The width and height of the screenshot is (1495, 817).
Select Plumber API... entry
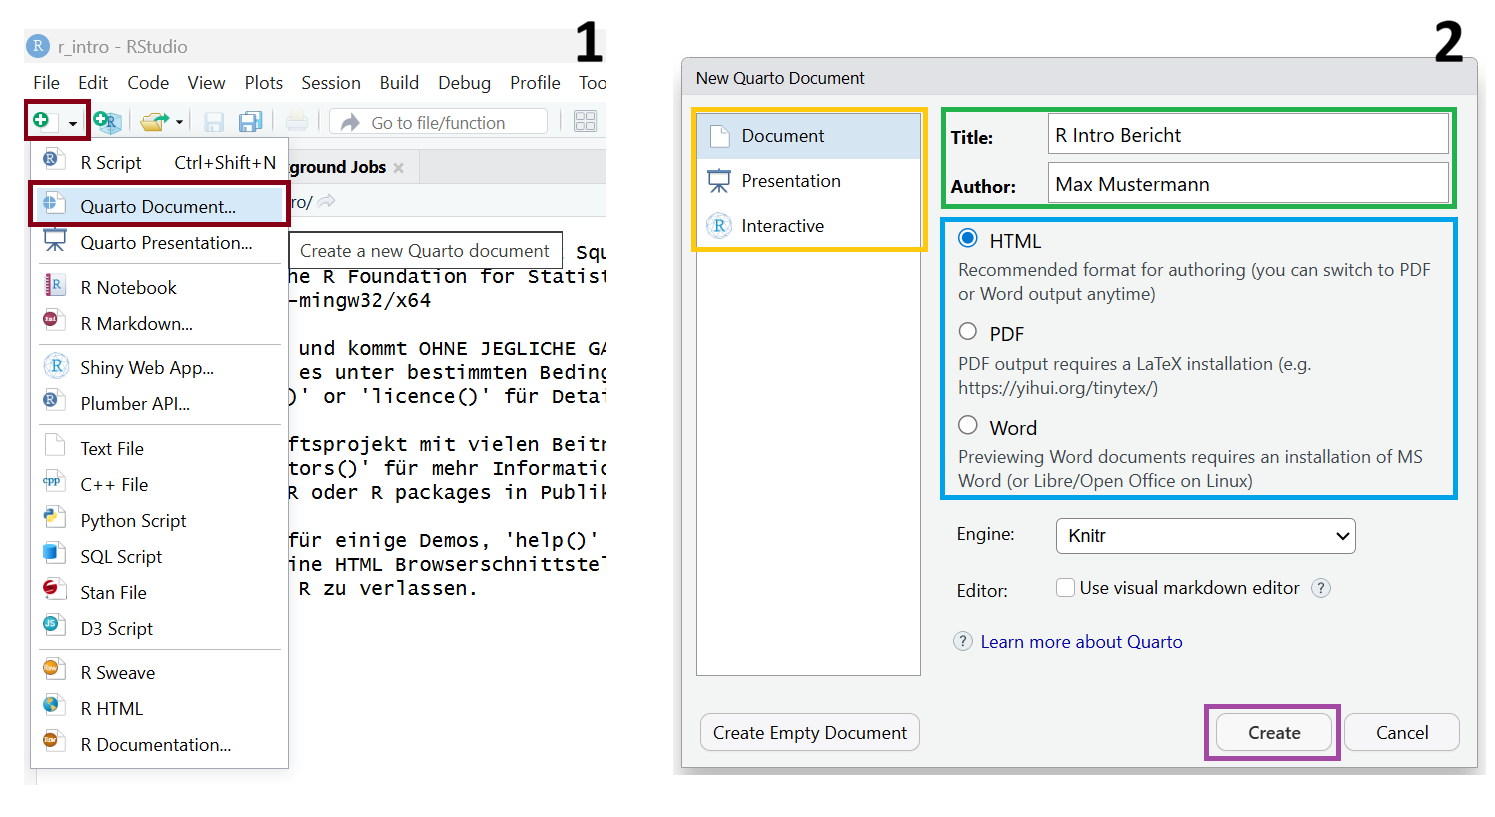click(x=159, y=403)
